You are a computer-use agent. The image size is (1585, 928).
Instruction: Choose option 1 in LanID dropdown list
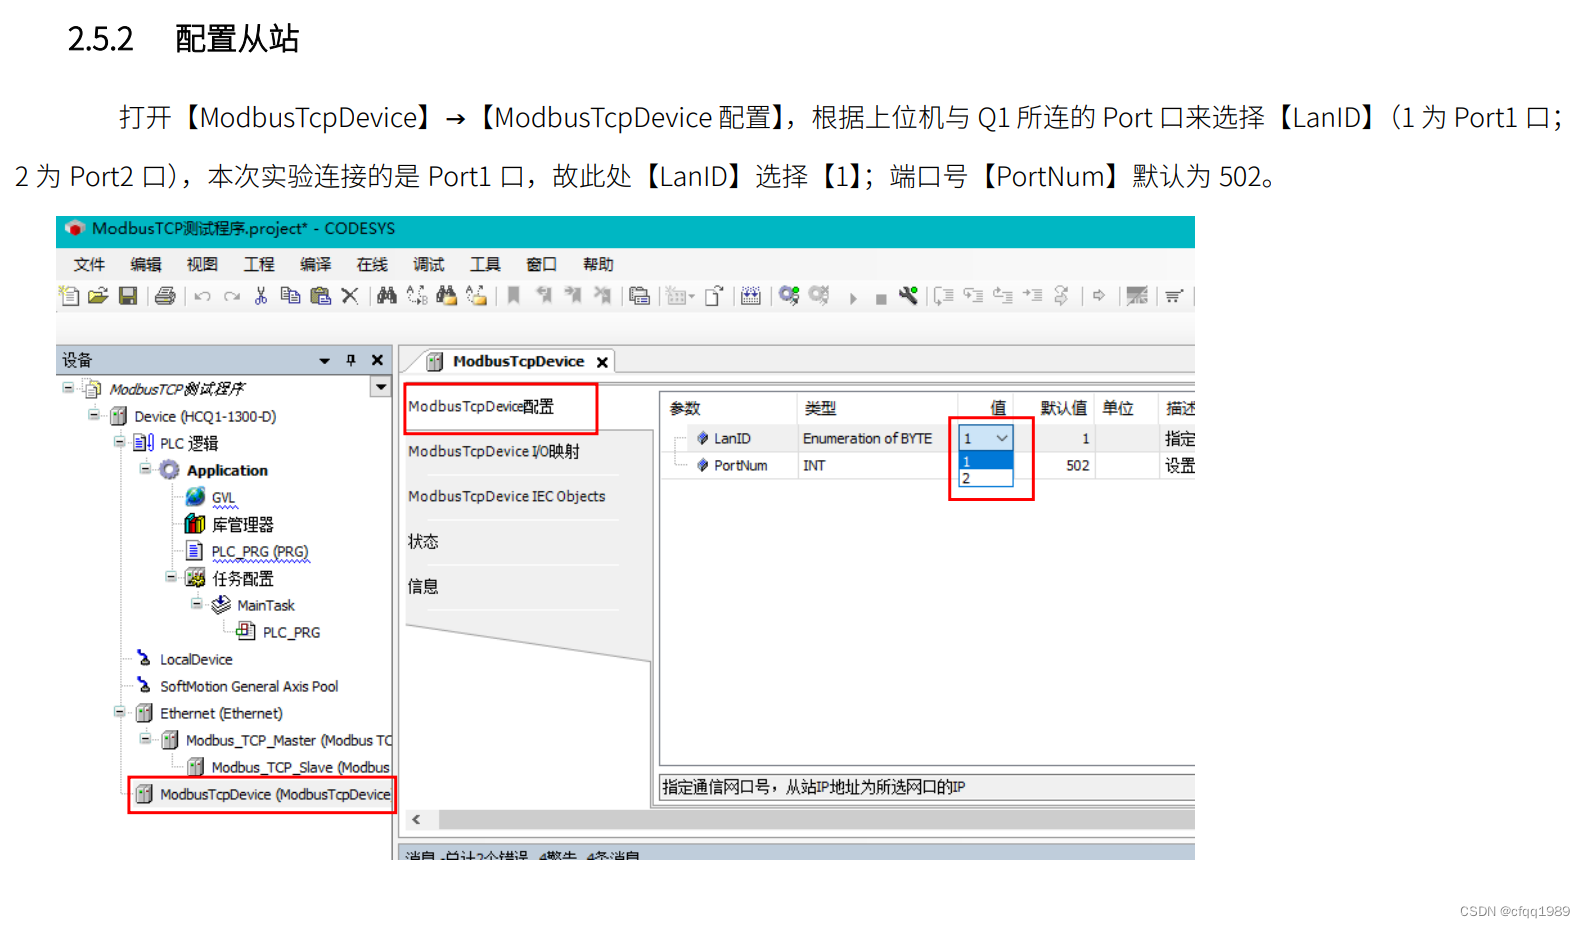(986, 461)
